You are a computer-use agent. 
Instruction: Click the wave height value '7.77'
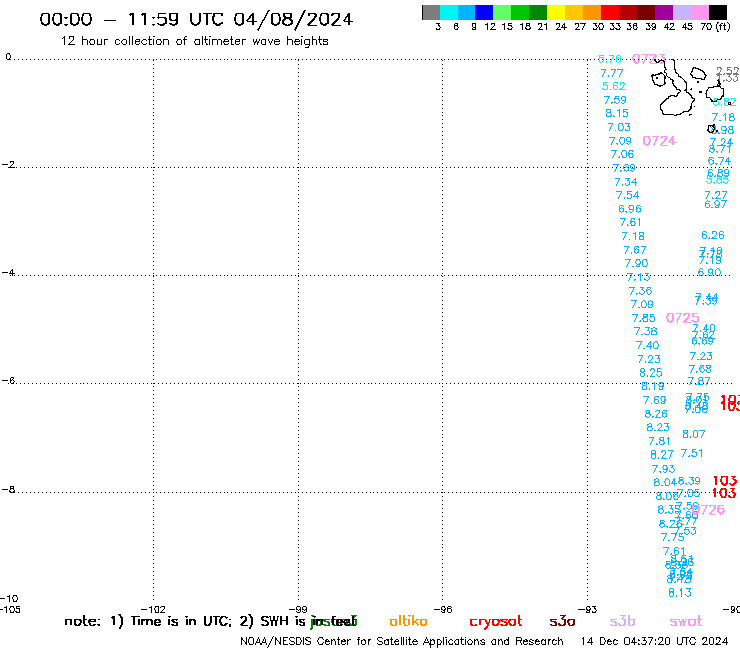pyautogui.click(x=612, y=73)
